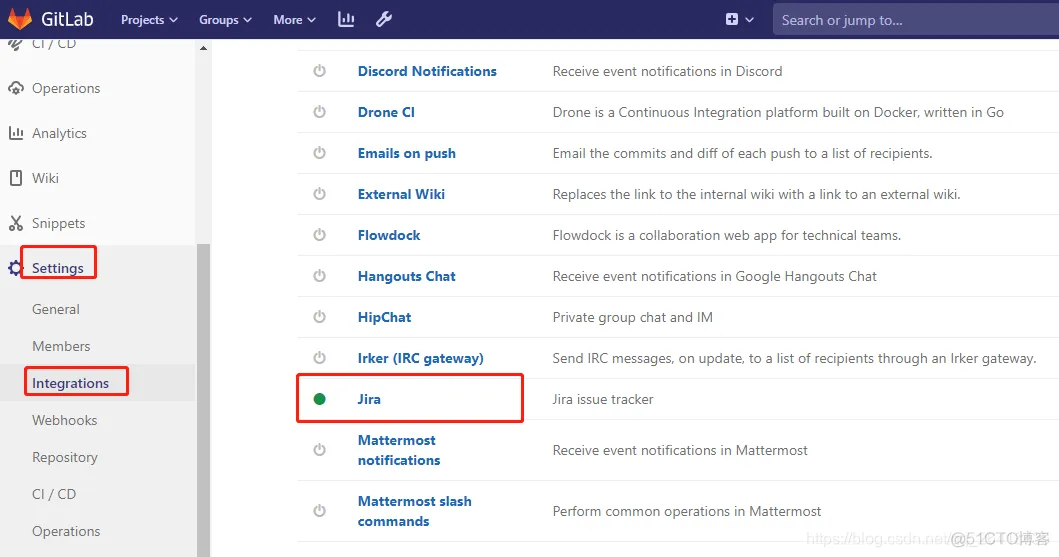Click the Settings gear icon
This screenshot has height=557, width=1059.
pyautogui.click(x=15, y=268)
